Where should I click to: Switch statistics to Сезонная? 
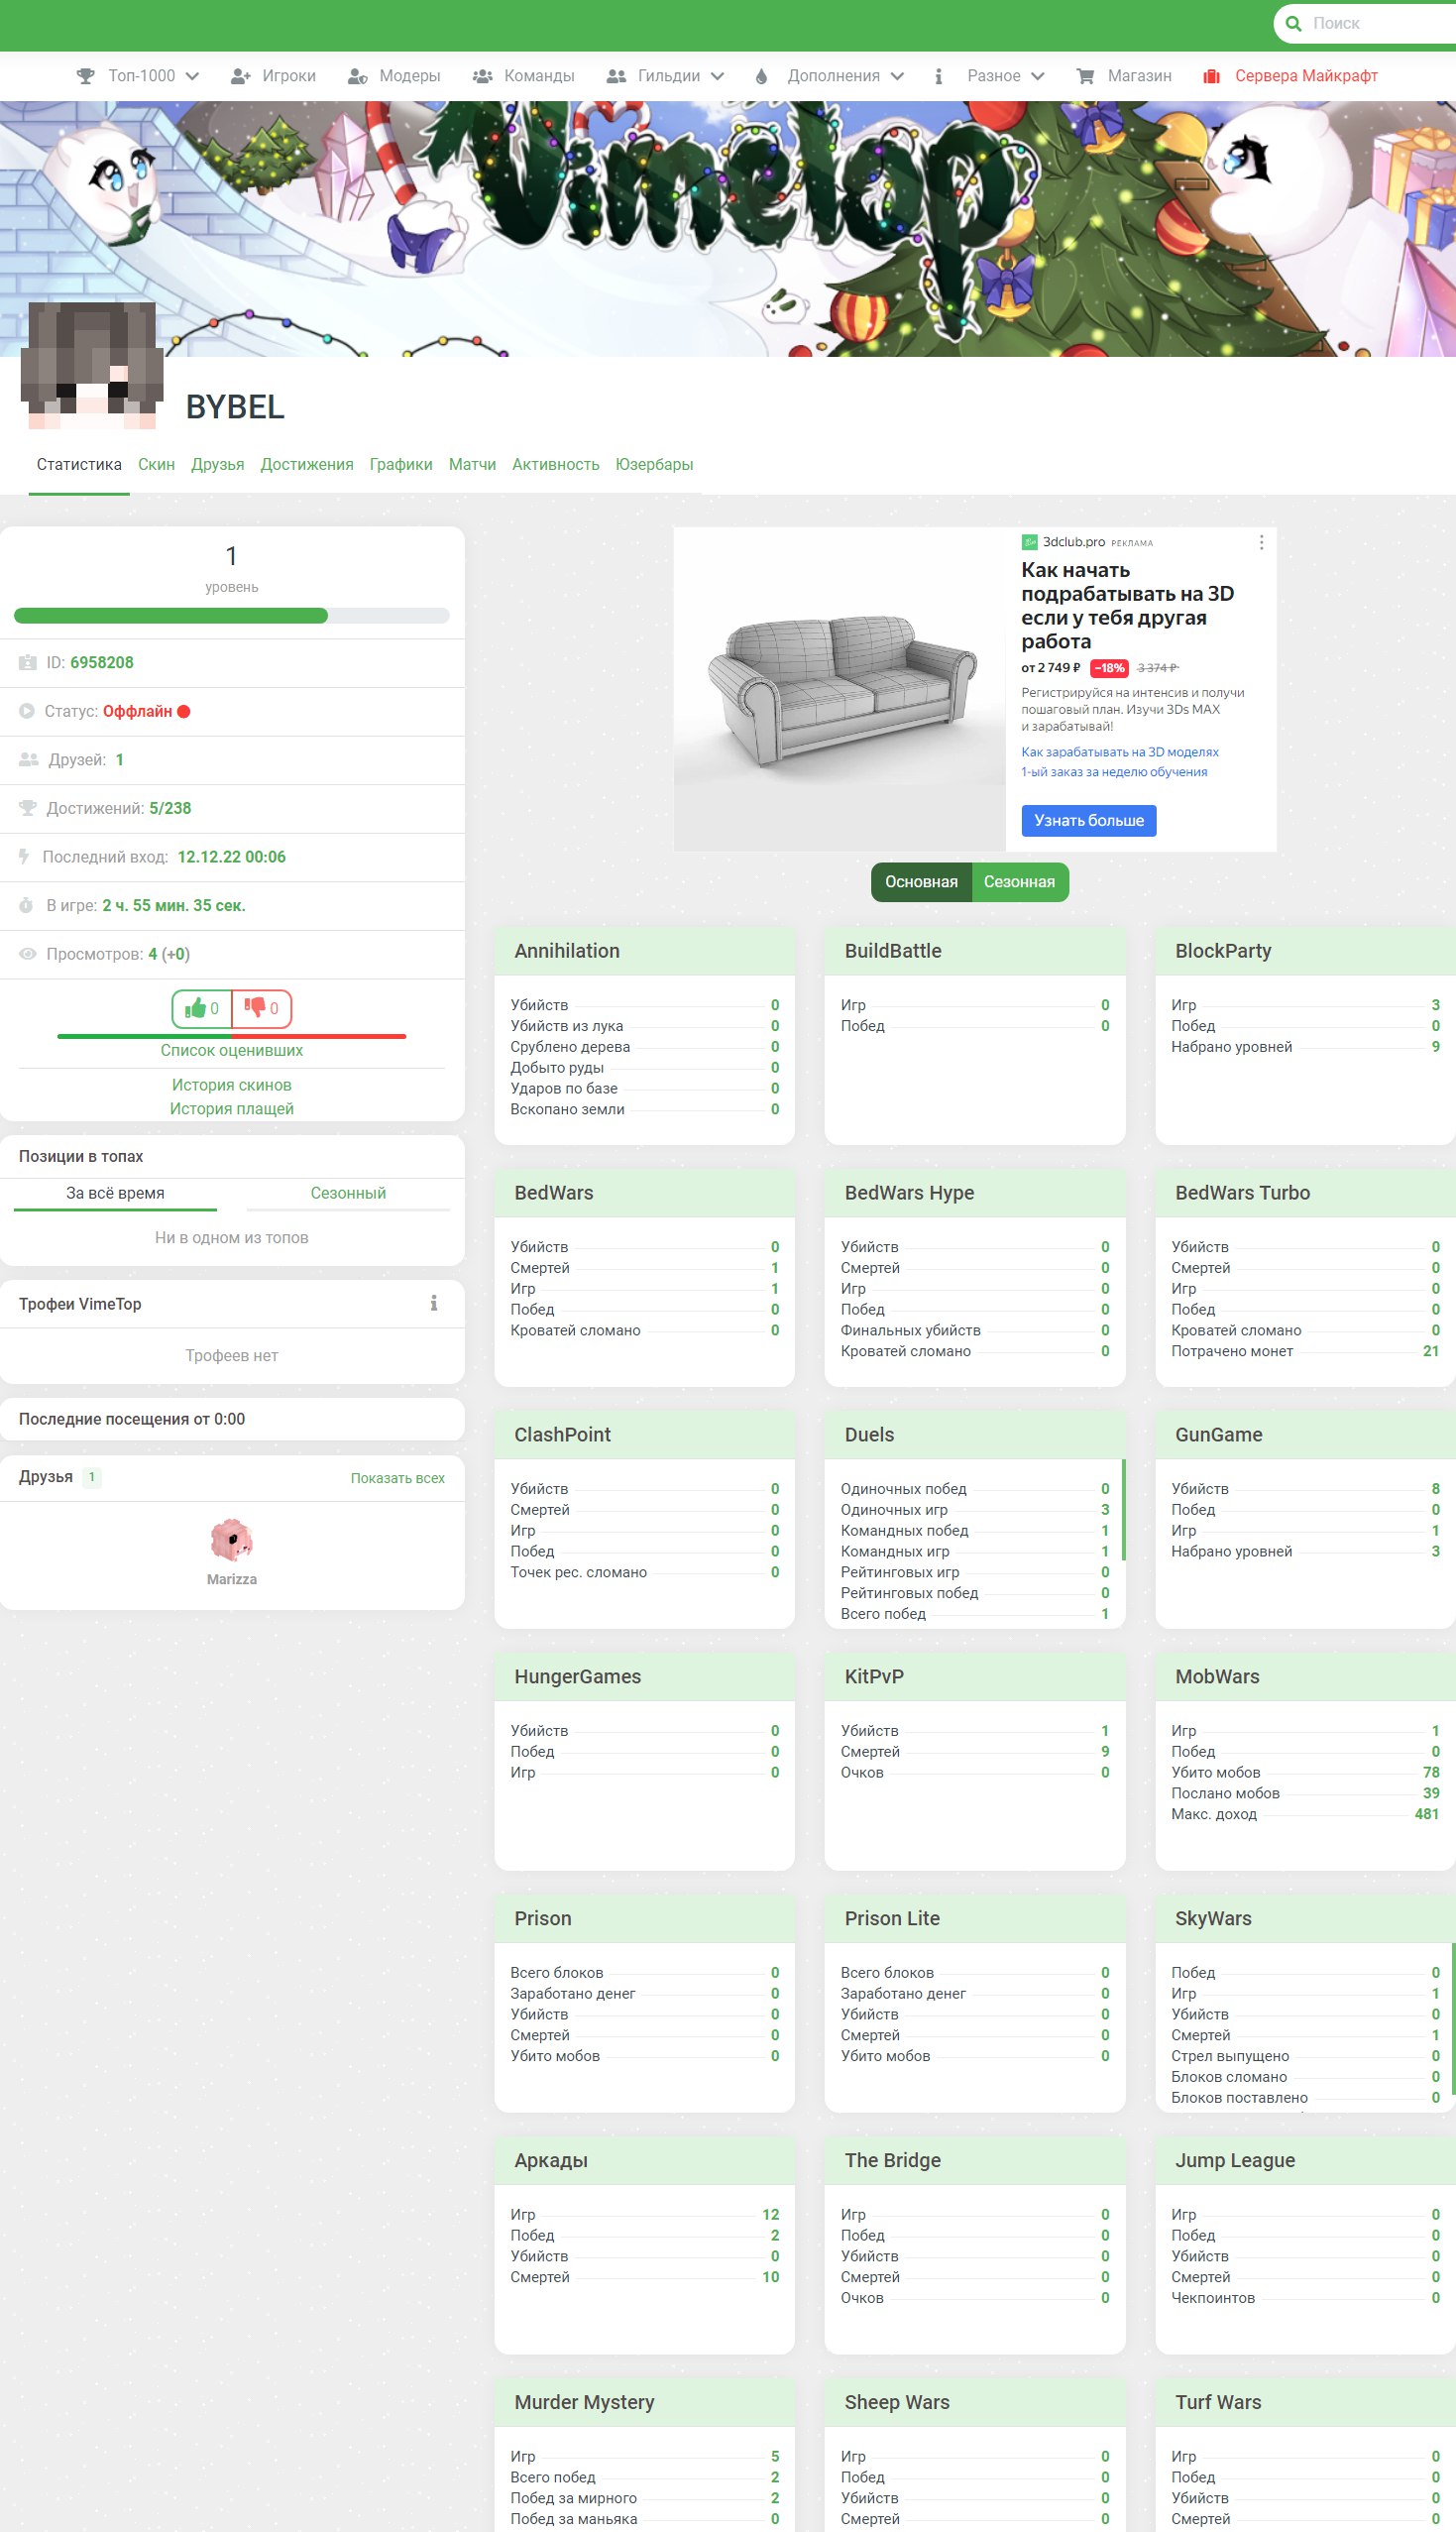coord(1019,882)
